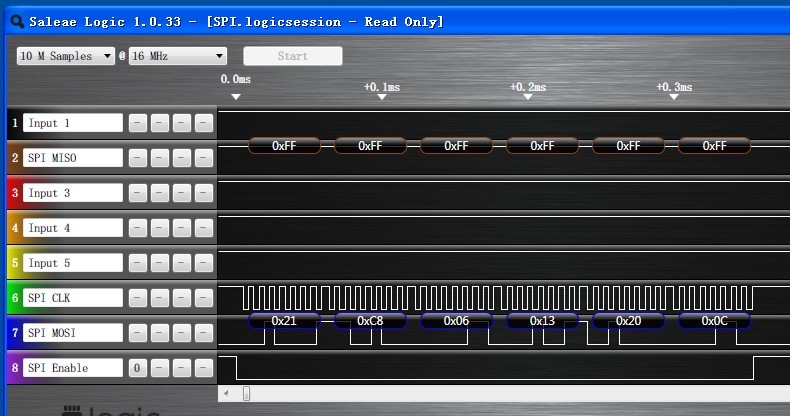This screenshot has height=416, width=790.
Task: Click third trigger button on Input 3 row
Action: [x=182, y=193]
